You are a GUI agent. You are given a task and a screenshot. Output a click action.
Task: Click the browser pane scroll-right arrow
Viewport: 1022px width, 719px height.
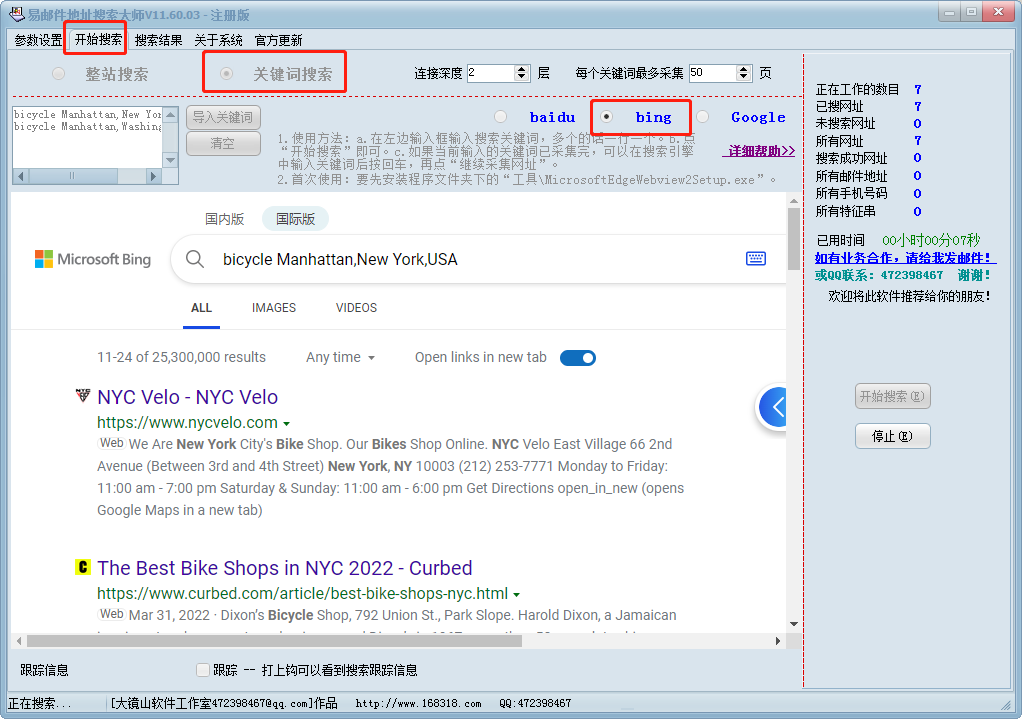778,641
